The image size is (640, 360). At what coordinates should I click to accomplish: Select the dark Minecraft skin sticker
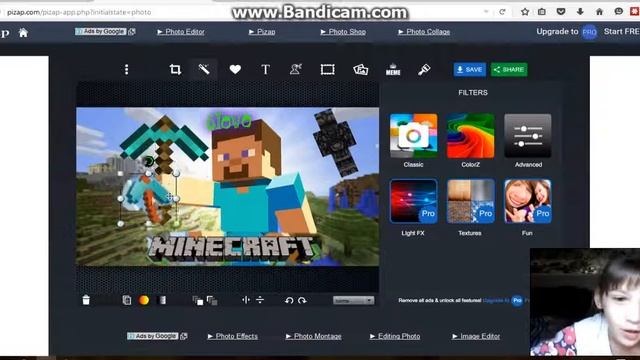pyautogui.click(x=336, y=142)
